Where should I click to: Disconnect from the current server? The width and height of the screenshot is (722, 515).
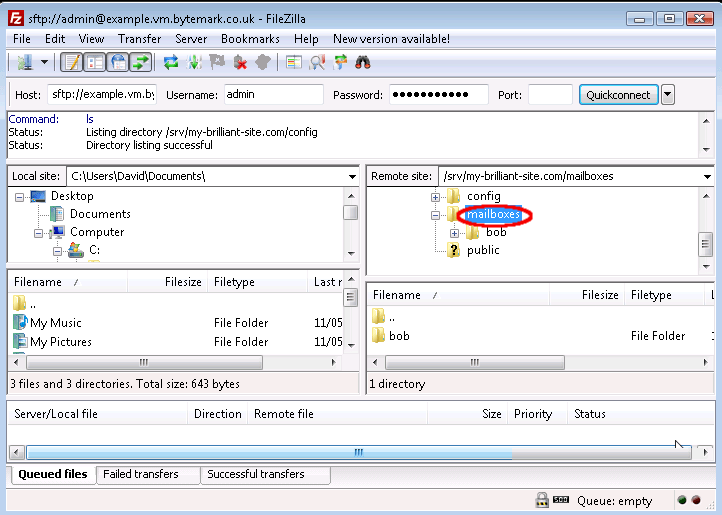[240, 62]
